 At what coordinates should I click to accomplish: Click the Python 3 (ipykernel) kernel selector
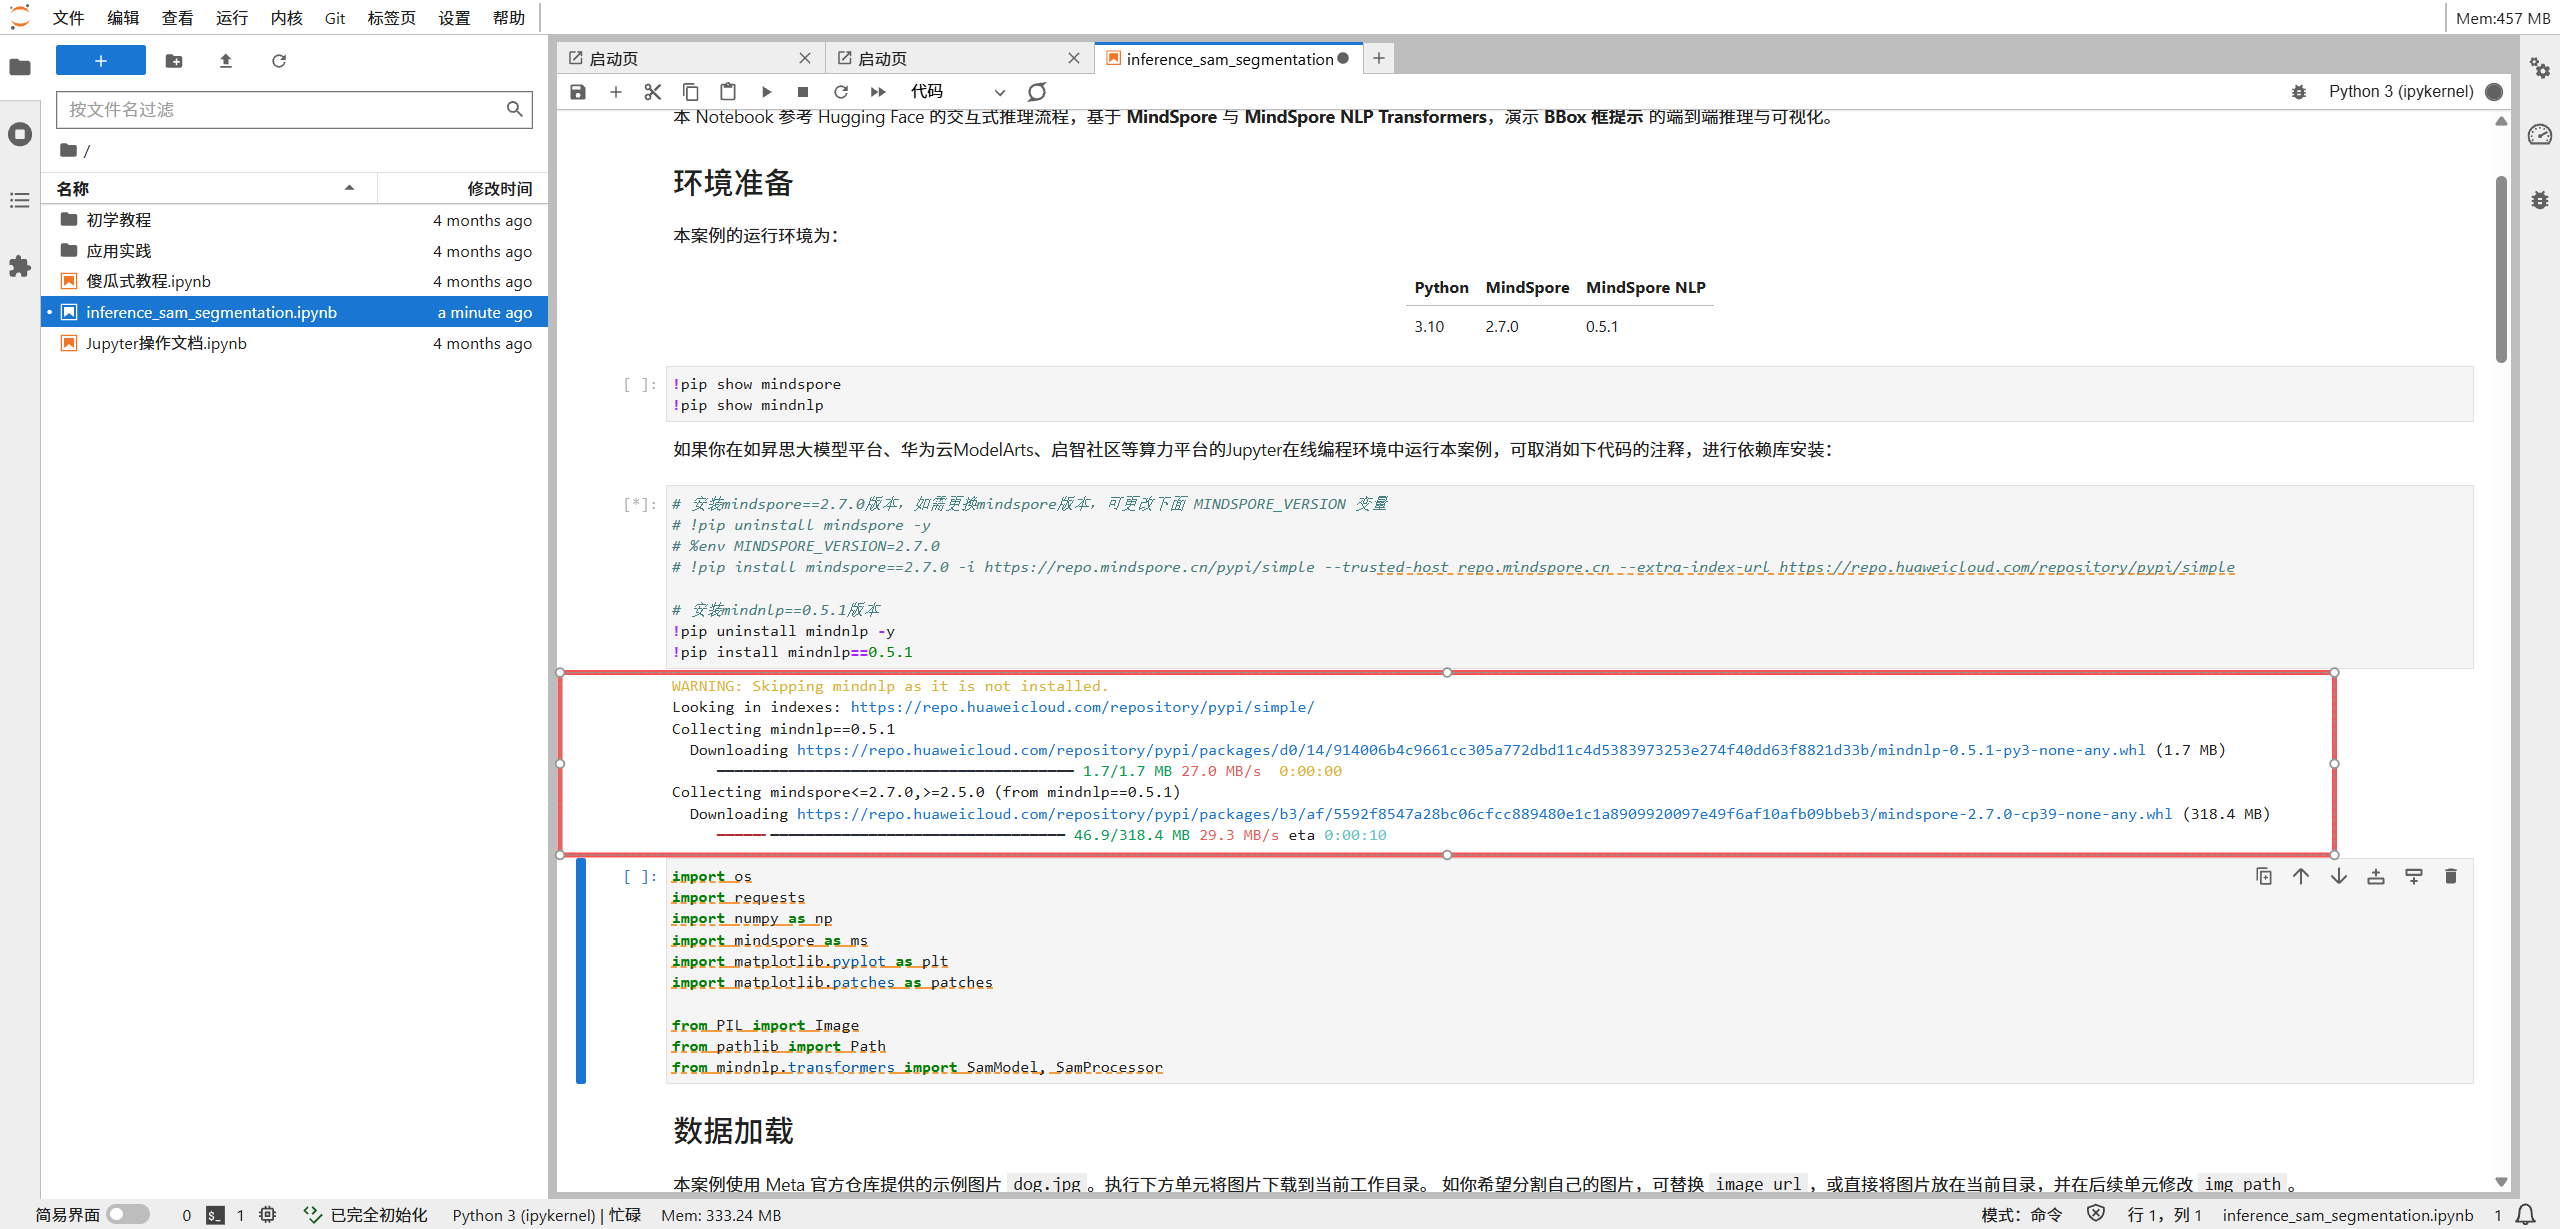[2401, 92]
